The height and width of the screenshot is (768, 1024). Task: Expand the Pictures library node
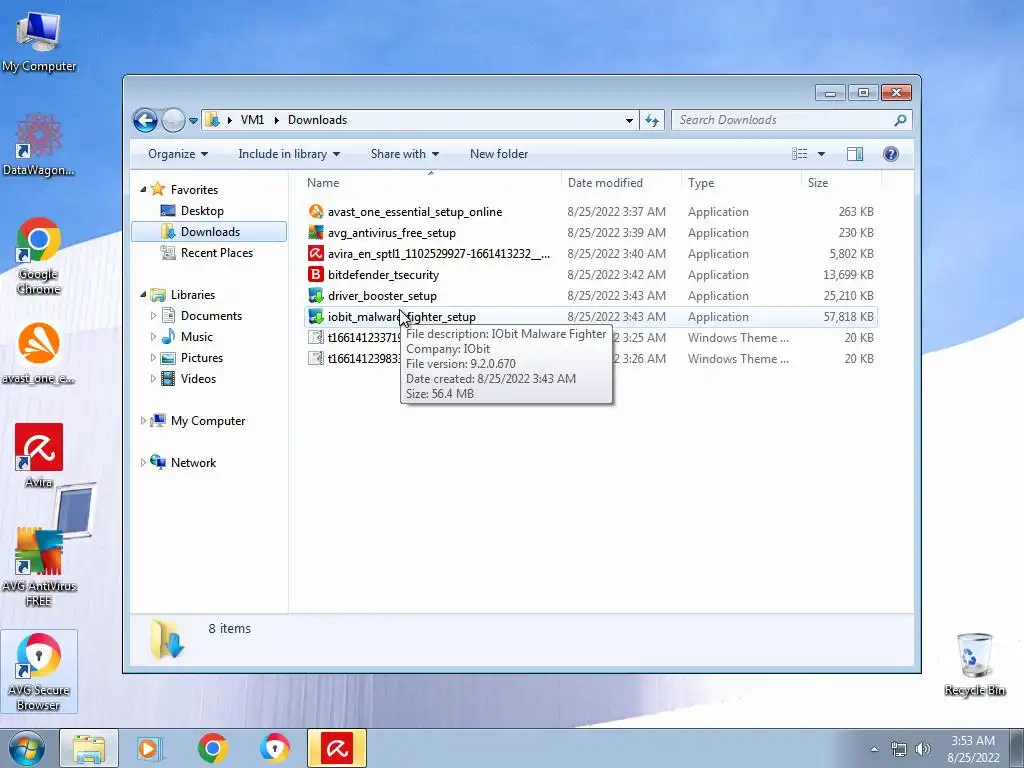[x=153, y=358]
